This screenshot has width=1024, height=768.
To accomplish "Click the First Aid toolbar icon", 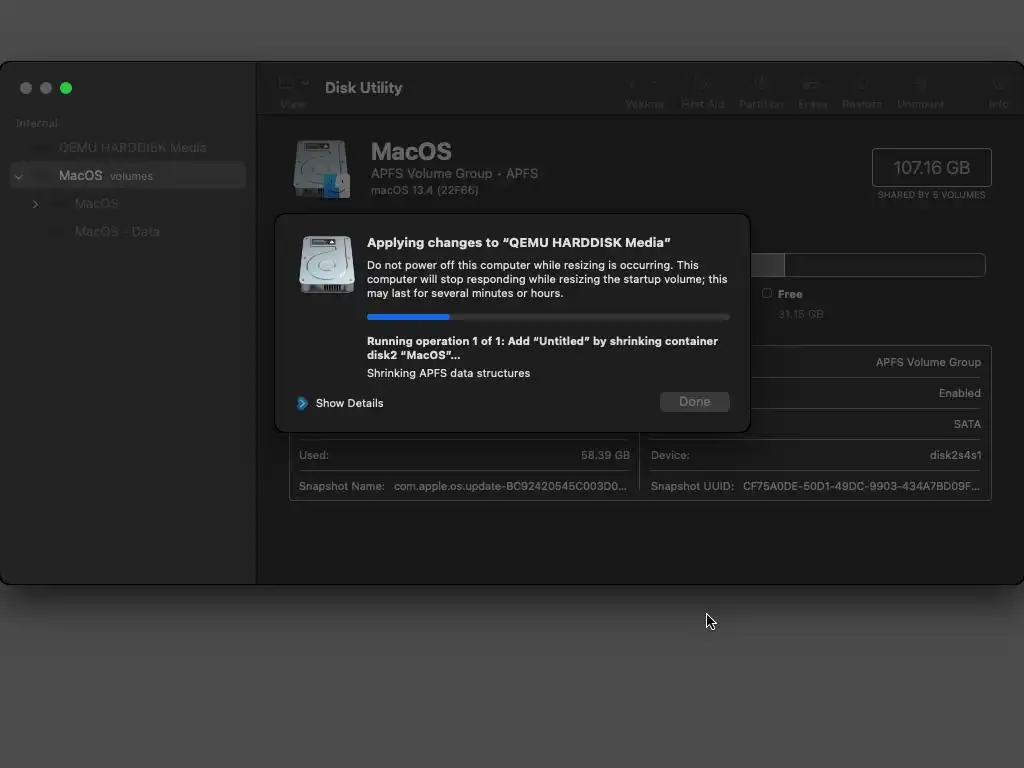I will point(702,84).
